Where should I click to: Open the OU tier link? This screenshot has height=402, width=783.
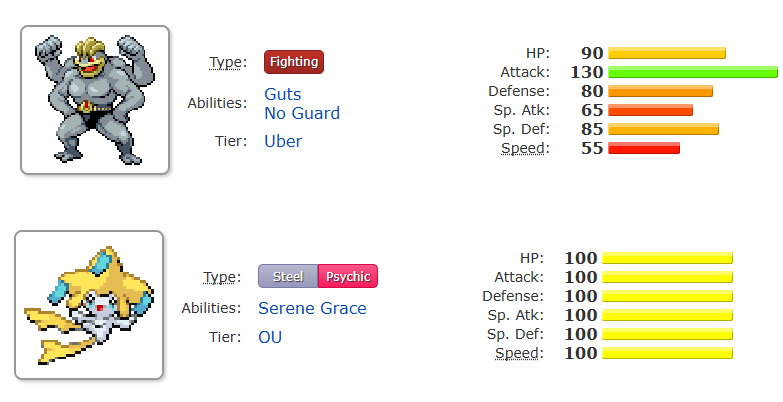[270, 337]
